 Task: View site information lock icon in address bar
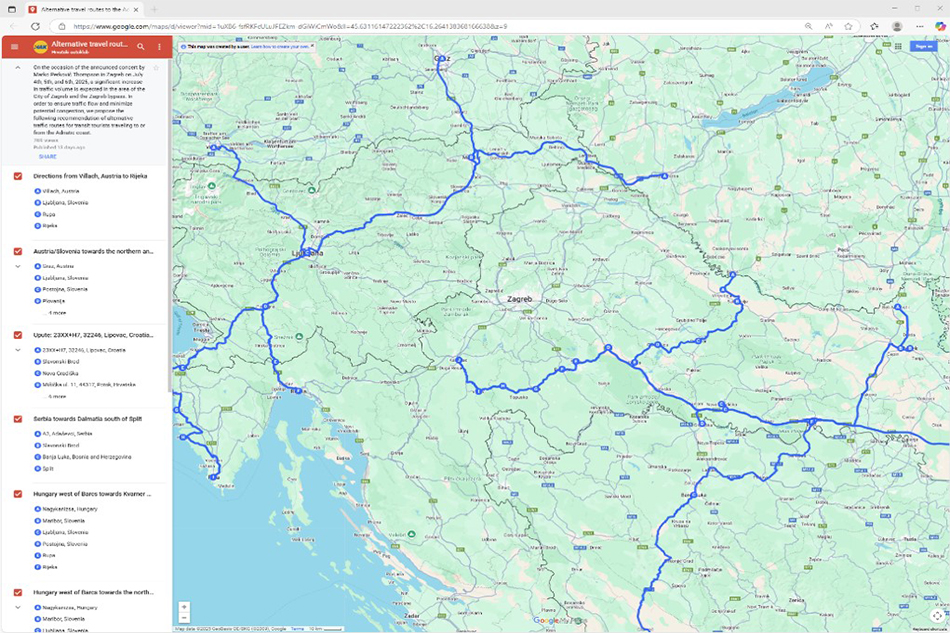[61, 26]
